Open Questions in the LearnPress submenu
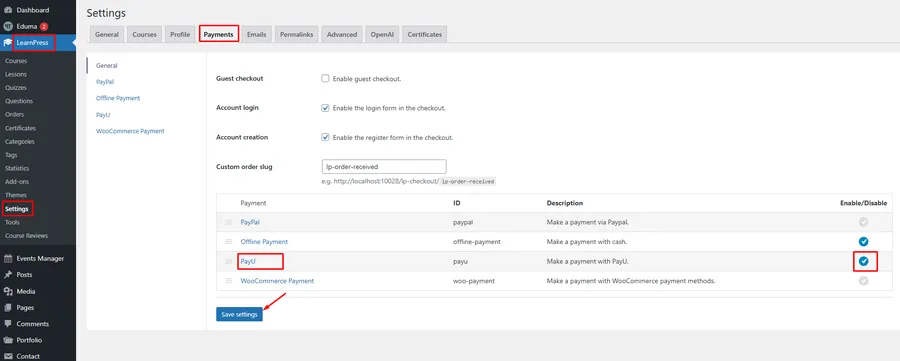 pyautogui.click(x=19, y=101)
